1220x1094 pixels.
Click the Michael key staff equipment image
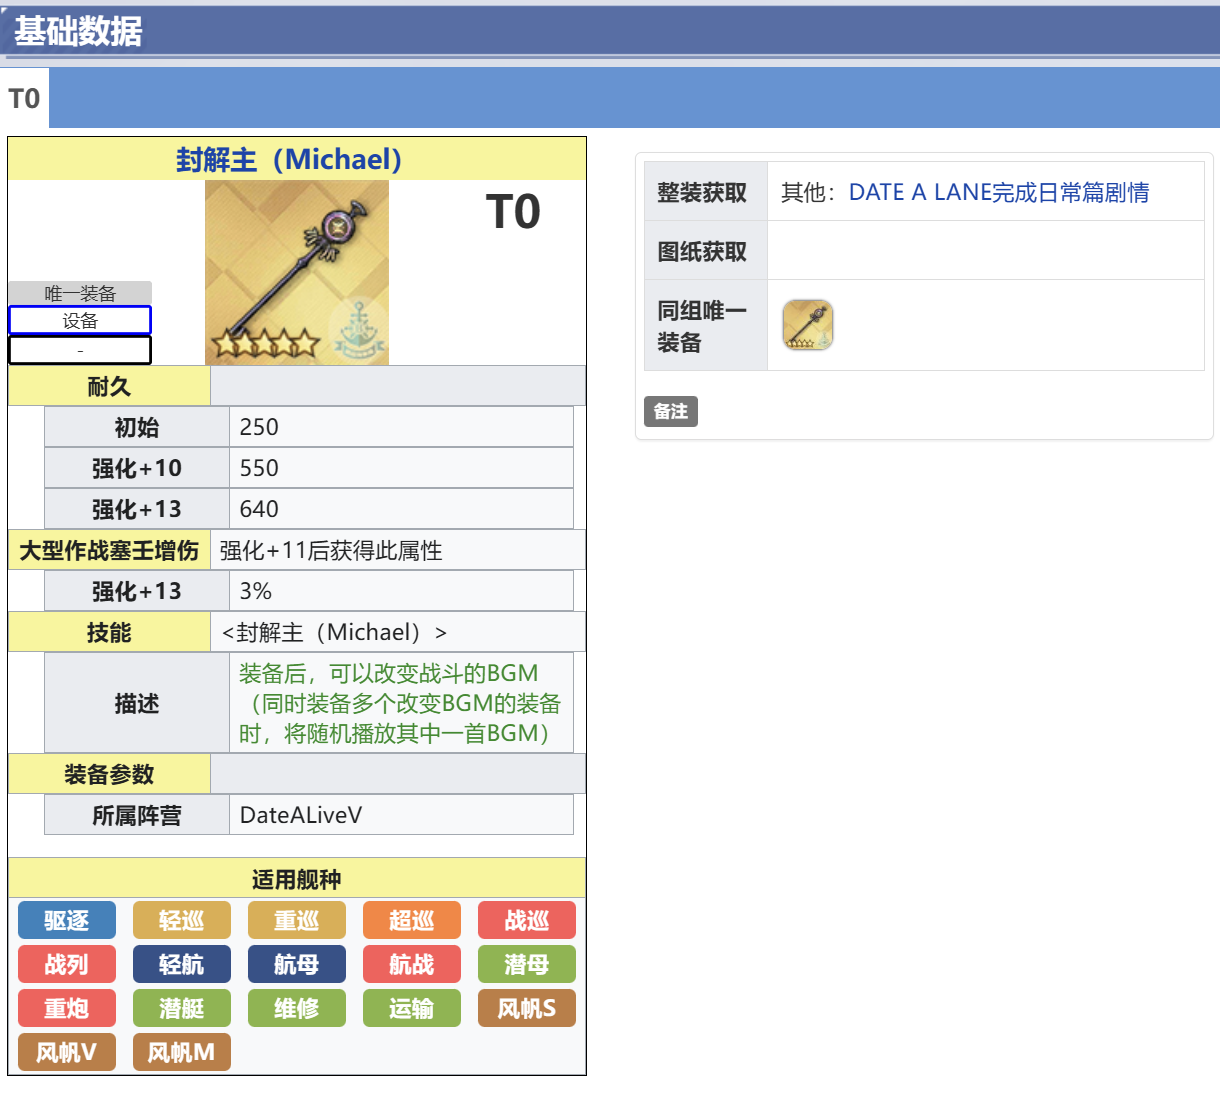pos(296,272)
